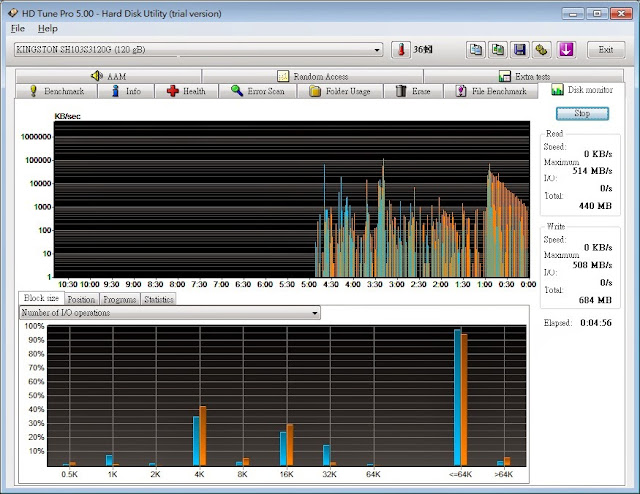640x494 pixels.
Task: Select the Programs sub-tab
Action: pos(119,299)
